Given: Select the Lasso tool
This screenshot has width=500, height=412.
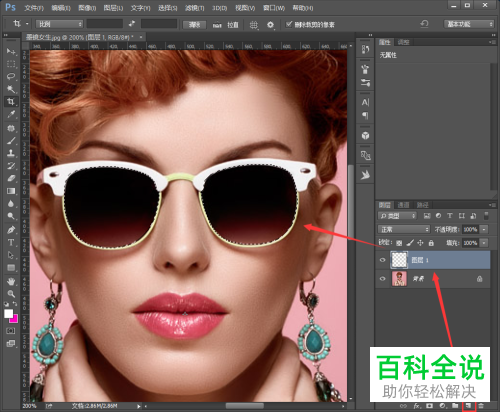Looking at the screenshot, I should (11, 76).
